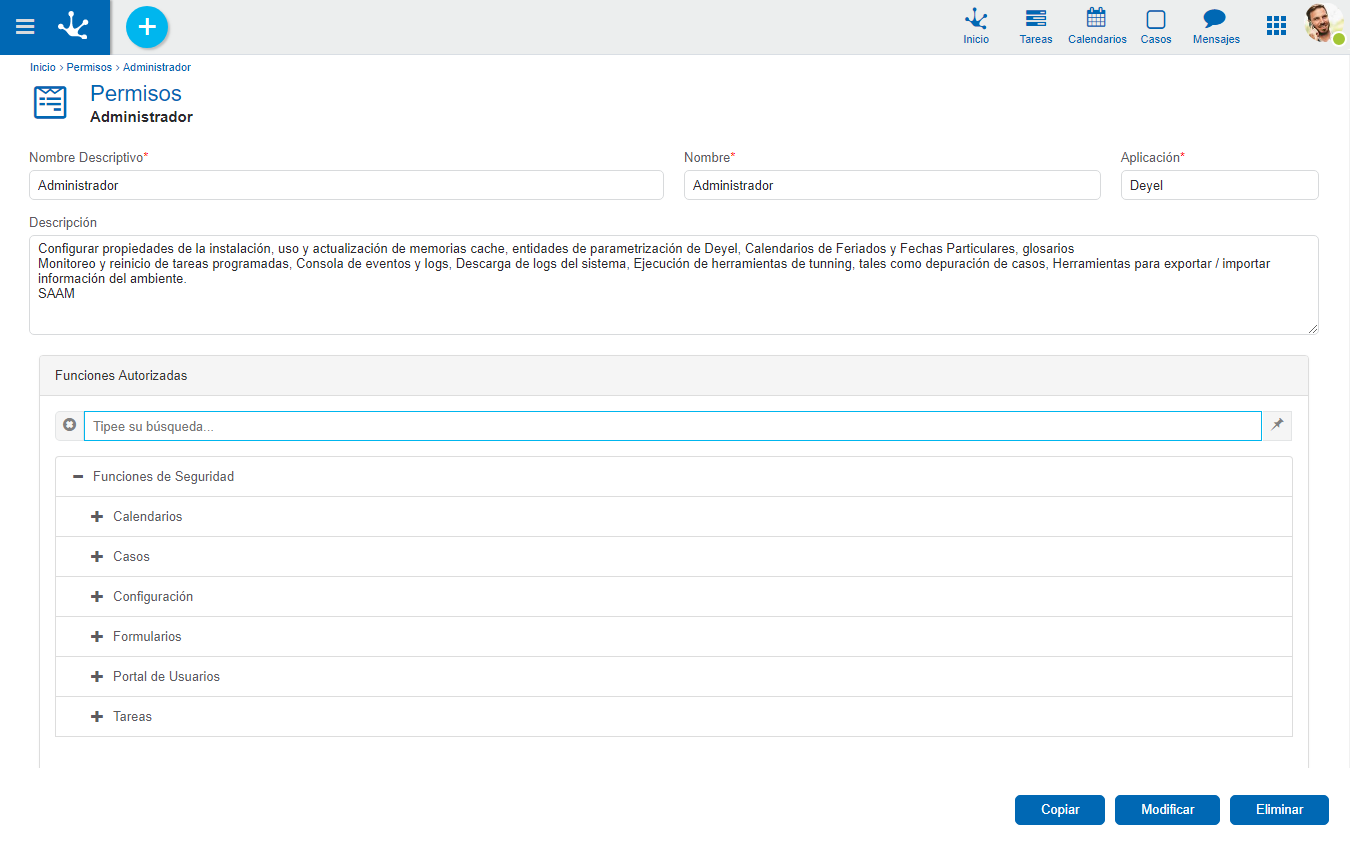Click the Aplicación field showing Deyel
Image resolution: width=1350 pixels, height=848 pixels.
point(1220,185)
